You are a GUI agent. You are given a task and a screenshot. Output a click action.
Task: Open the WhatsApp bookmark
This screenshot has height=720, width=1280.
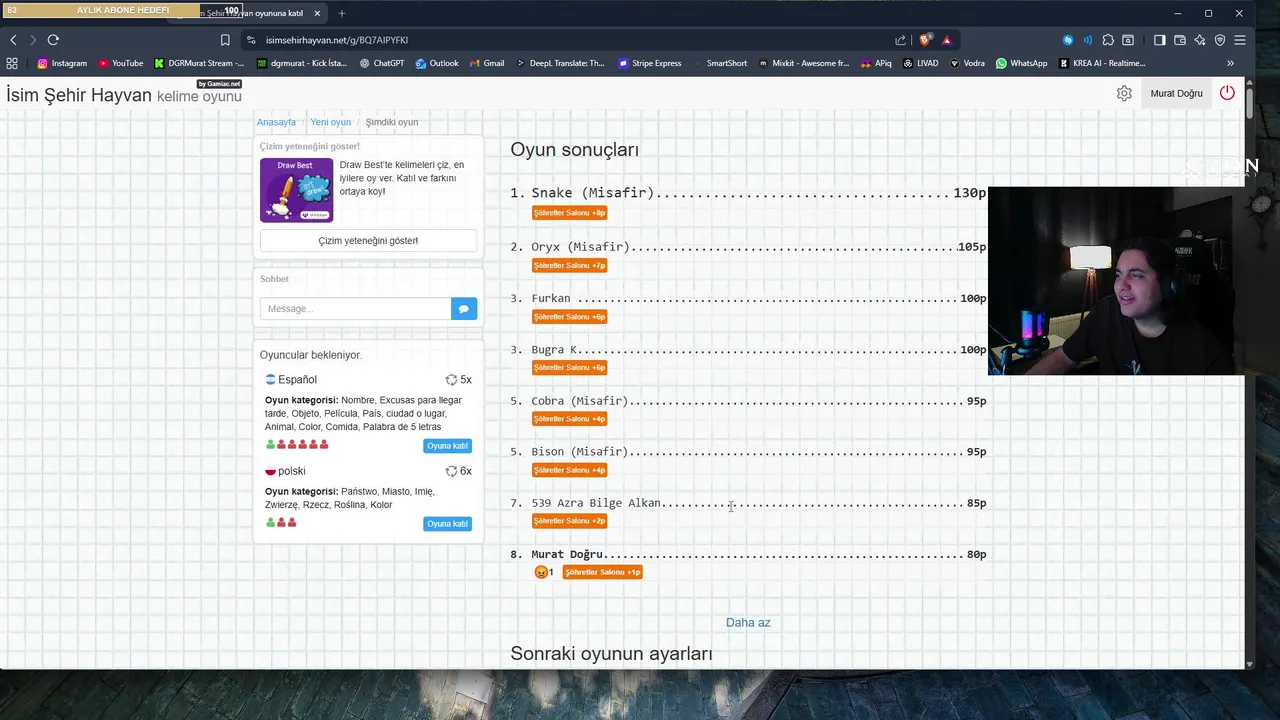[x=1021, y=63]
